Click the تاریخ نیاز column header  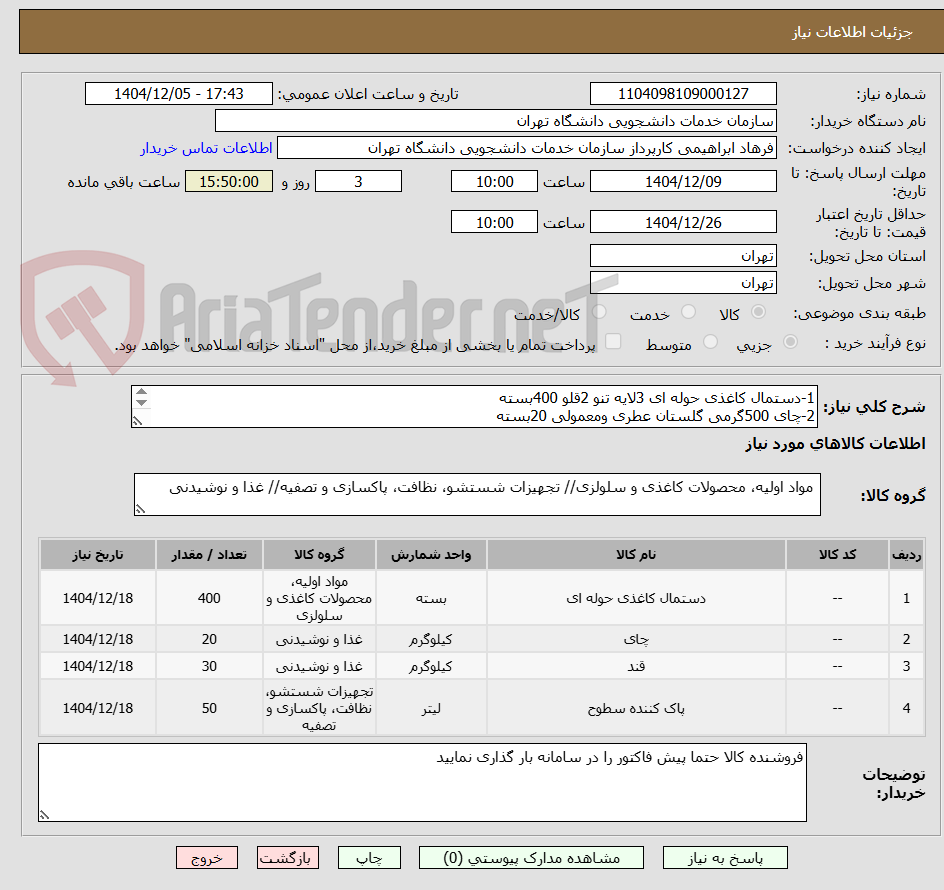click(x=98, y=555)
